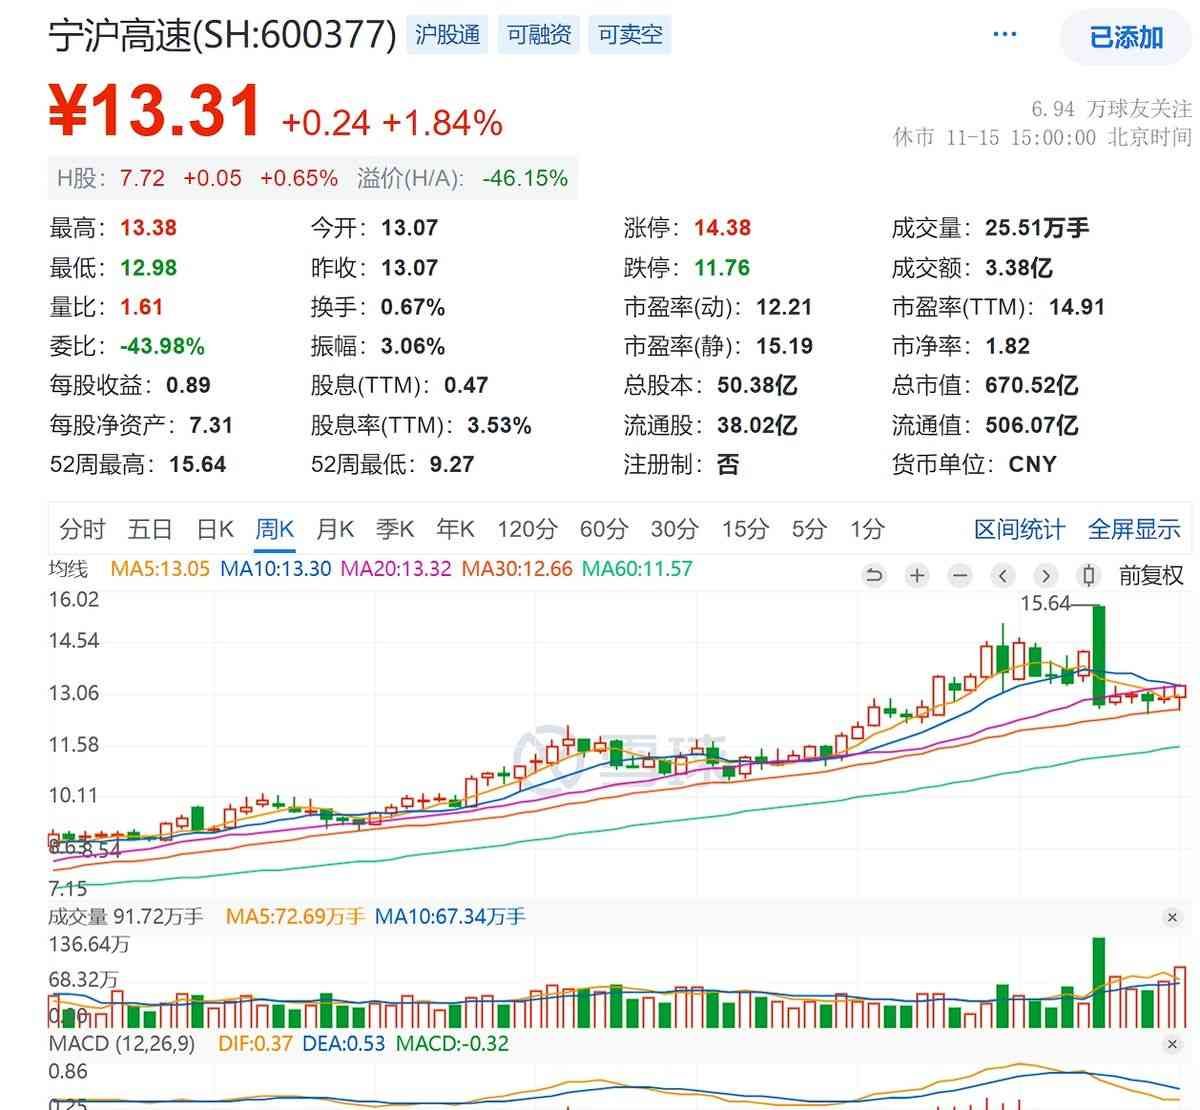Close the 成交量 volume indicator panel
Viewport: 1200px width, 1110px height.
pyautogui.click(x=1172, y=917)
